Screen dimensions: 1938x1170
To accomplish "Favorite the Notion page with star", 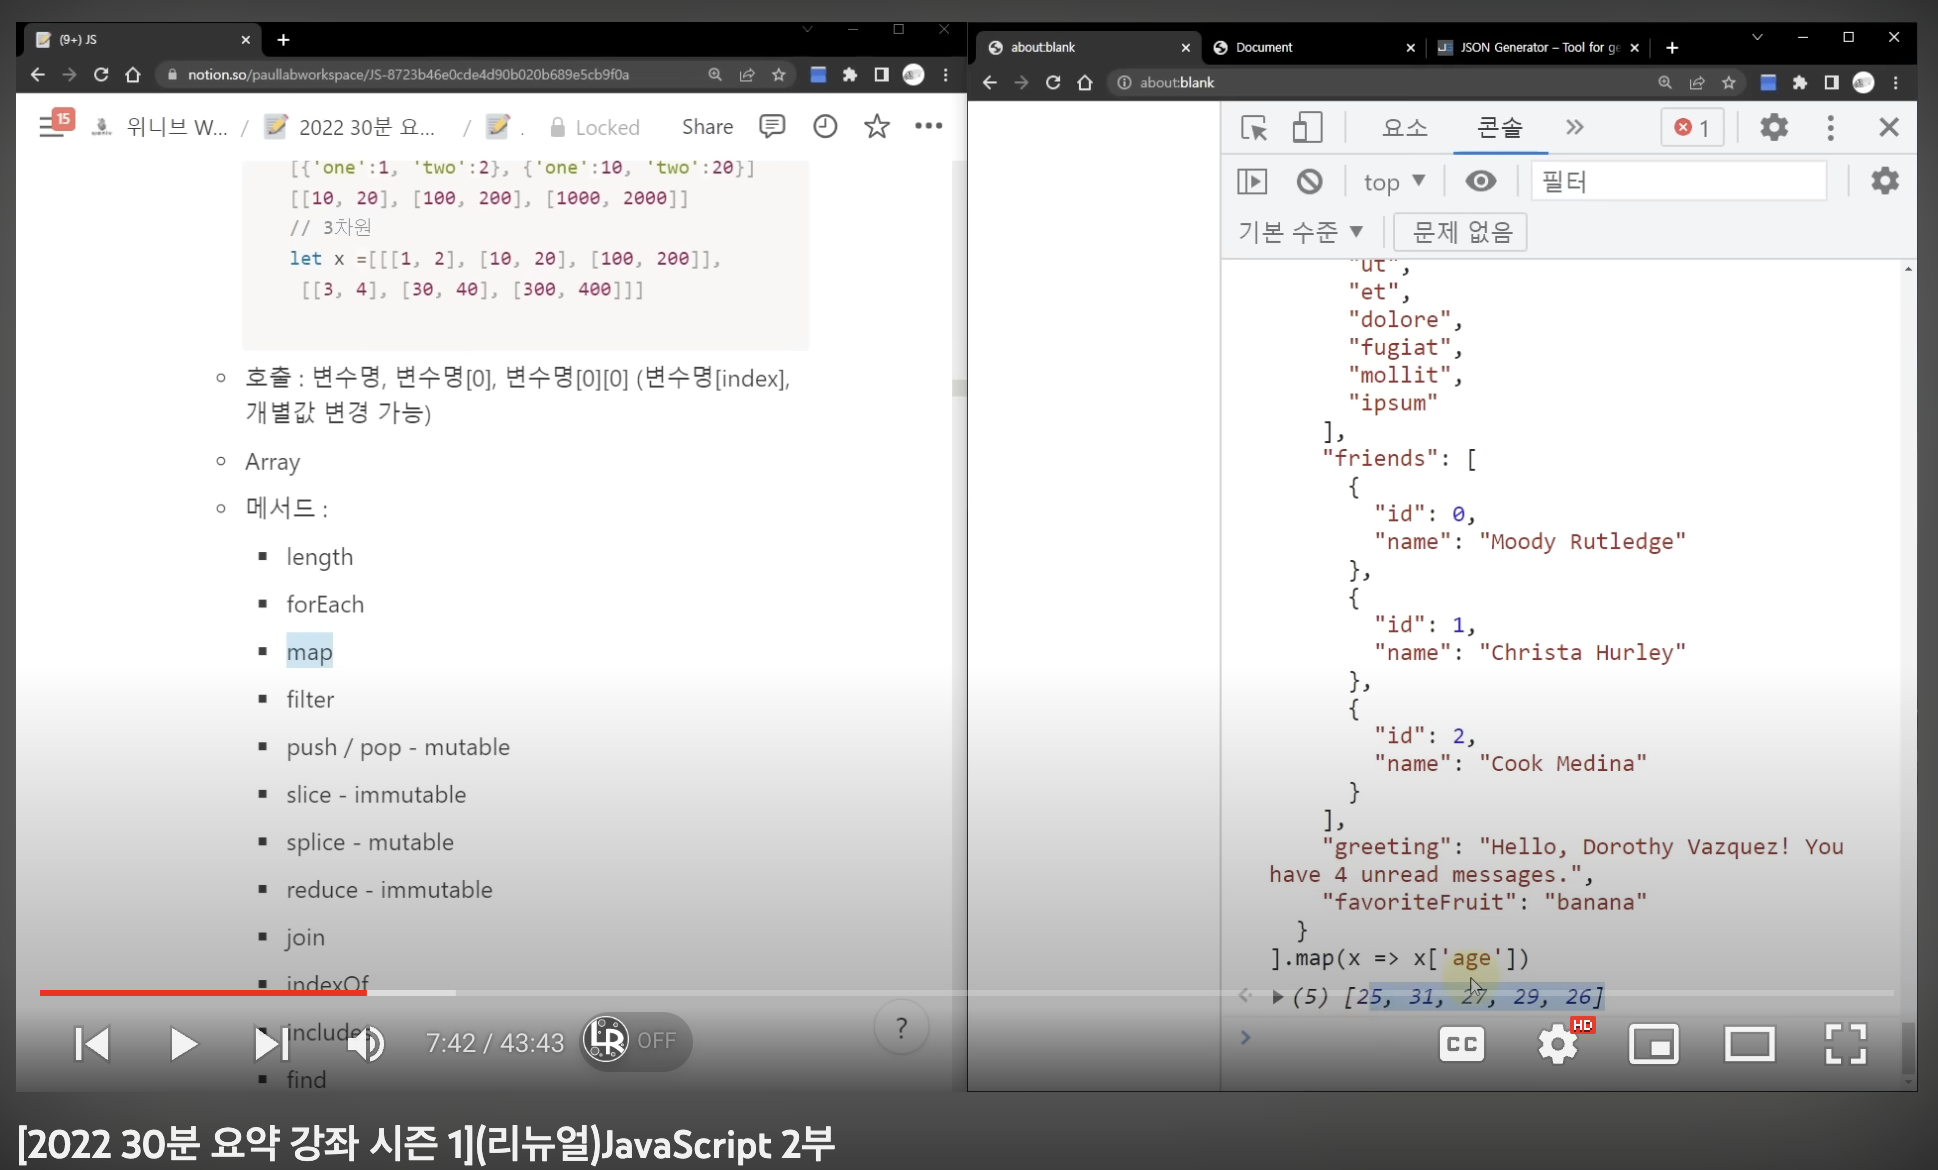I will (x=876, y=126).
